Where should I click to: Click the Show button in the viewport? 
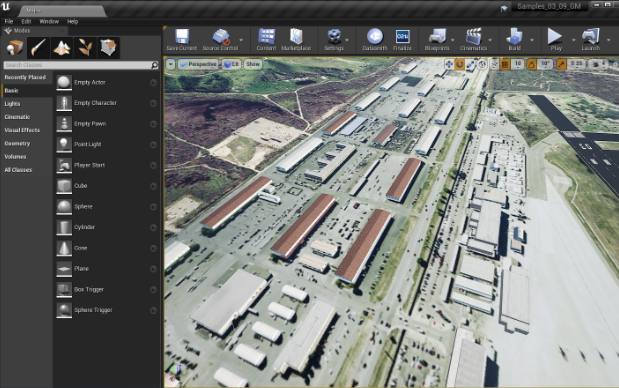[253, 64]
